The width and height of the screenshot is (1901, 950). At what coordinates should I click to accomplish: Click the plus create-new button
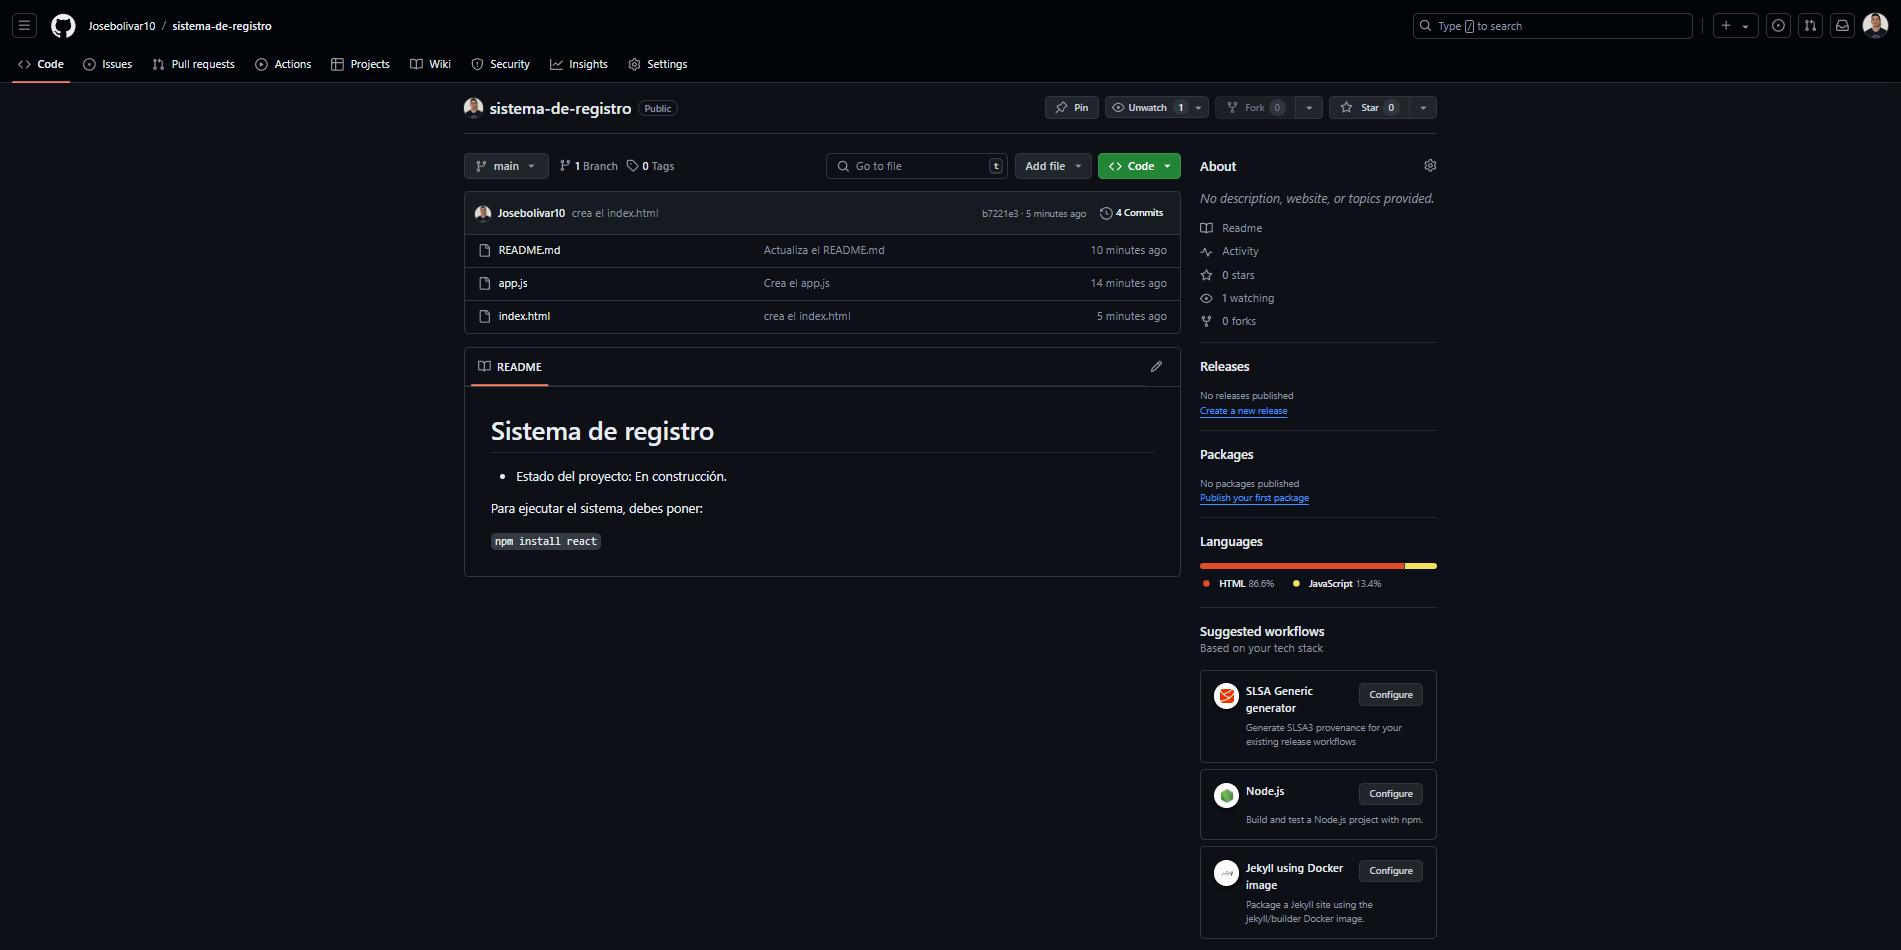pyautogui.click(x=1726, y=26)
